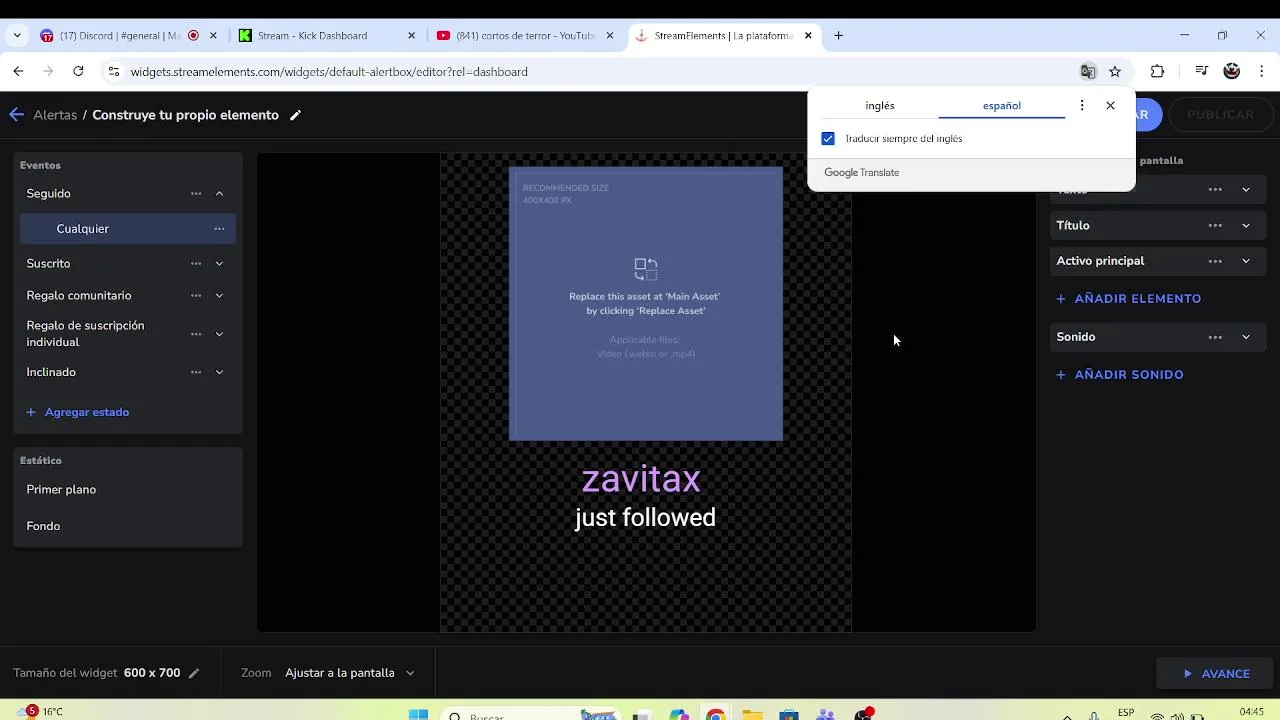Image resolution: width=1280 pixels, height=720 pixels.
Task: Close the StreamElements browser tab
Action: (x=808, y=36)
